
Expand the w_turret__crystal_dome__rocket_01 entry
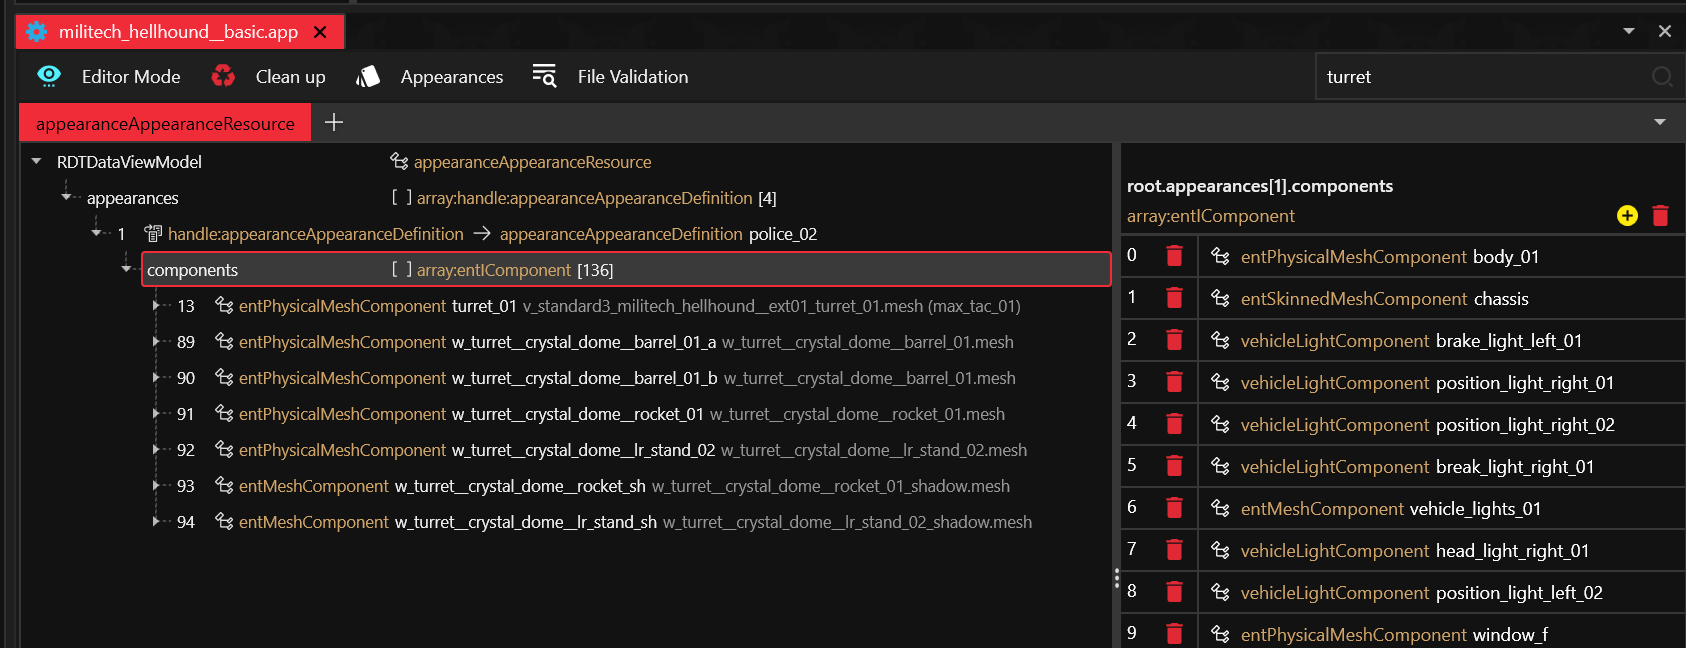(156, 414)
